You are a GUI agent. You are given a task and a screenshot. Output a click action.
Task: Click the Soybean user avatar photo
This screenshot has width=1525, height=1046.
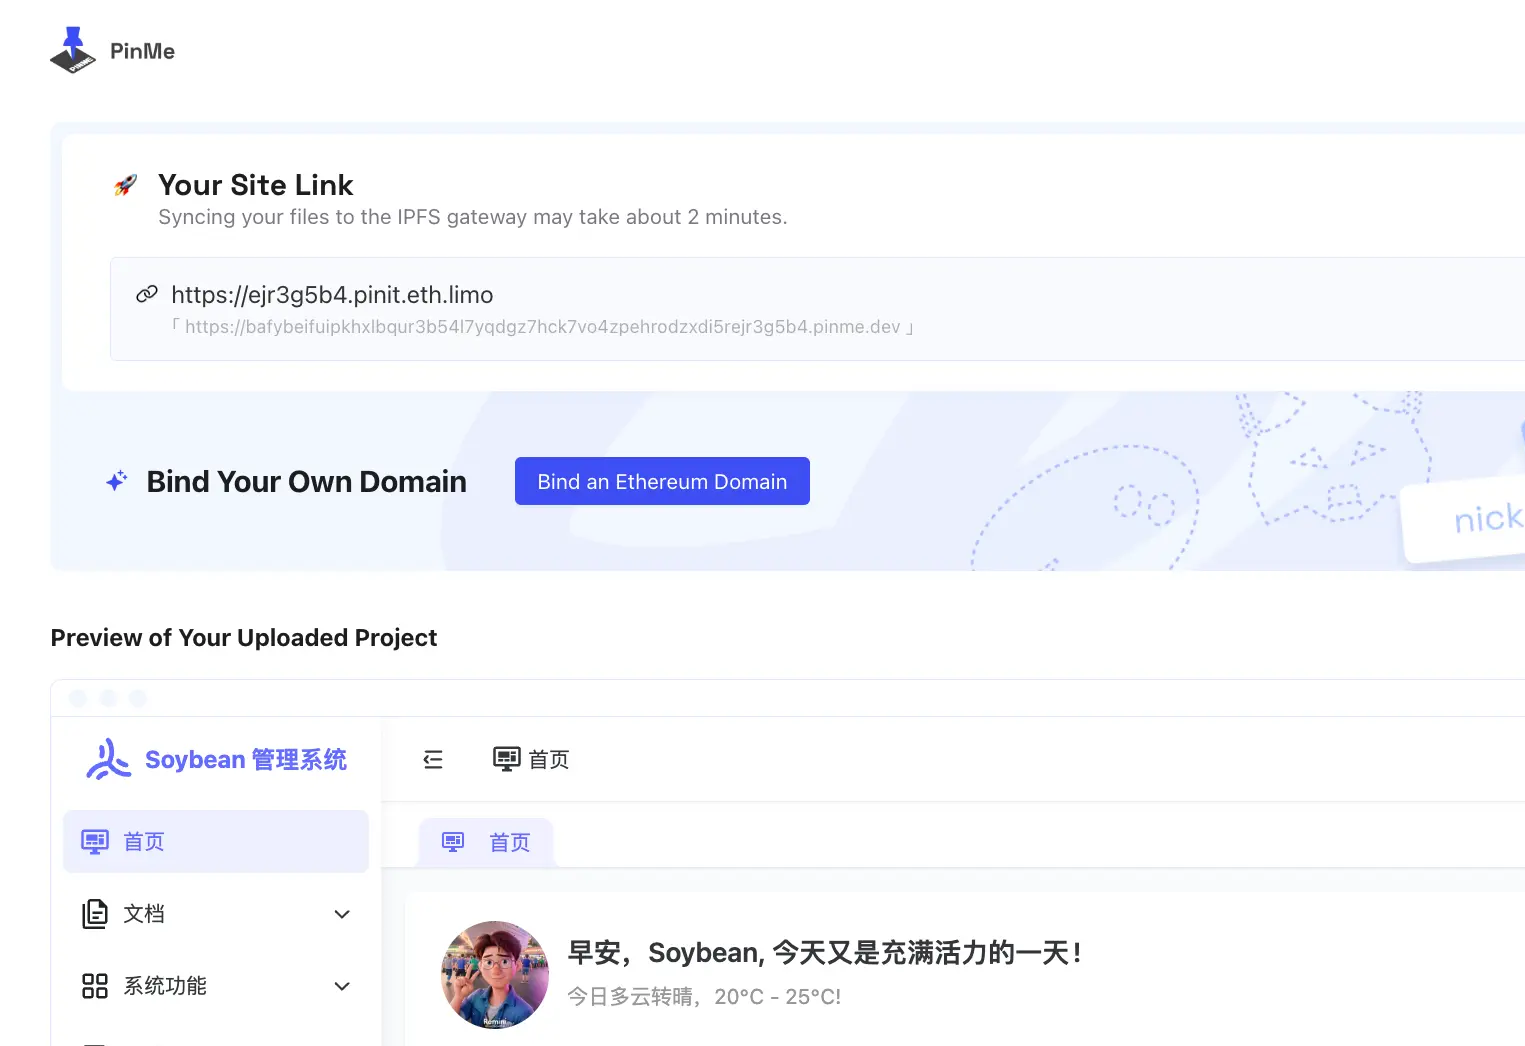click(x=494, y=975)
